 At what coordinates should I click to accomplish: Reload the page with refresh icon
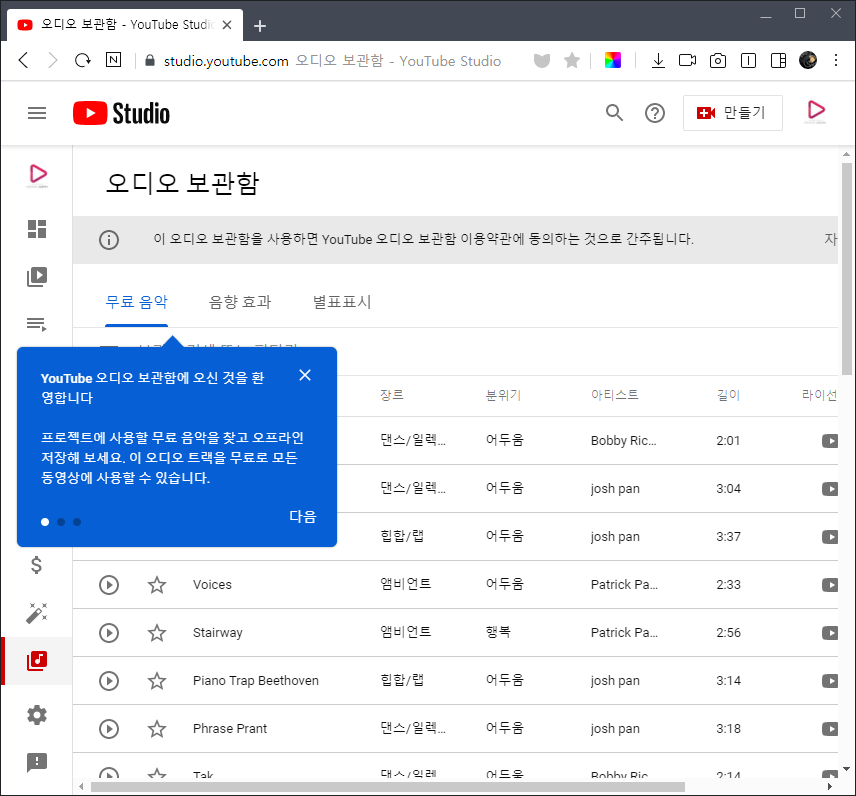click(82, 60)
